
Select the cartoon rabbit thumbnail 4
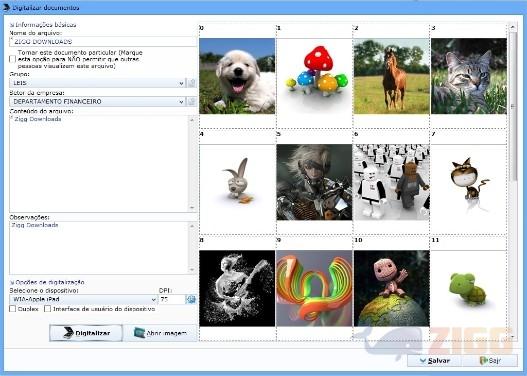coord(237,182)
